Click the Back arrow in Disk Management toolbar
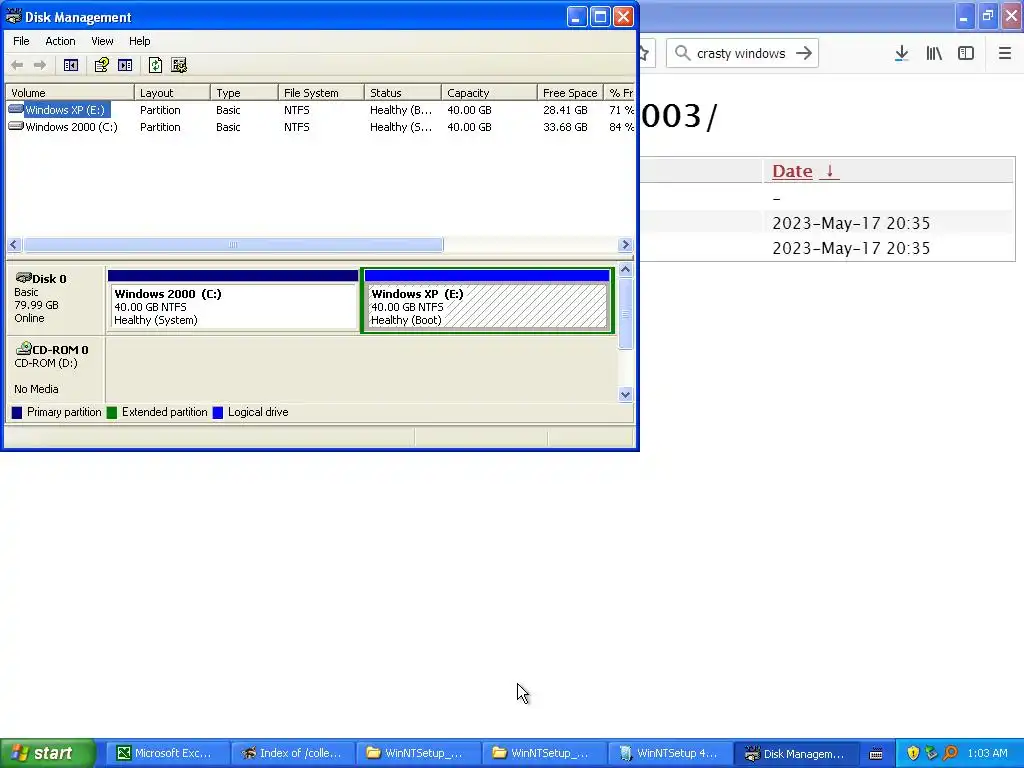Screen dimensions: 1024x768 (x=18, y=65)
